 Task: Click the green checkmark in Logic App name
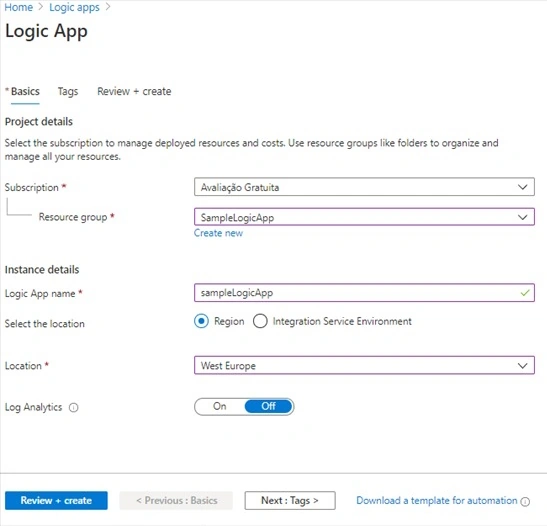525,293
